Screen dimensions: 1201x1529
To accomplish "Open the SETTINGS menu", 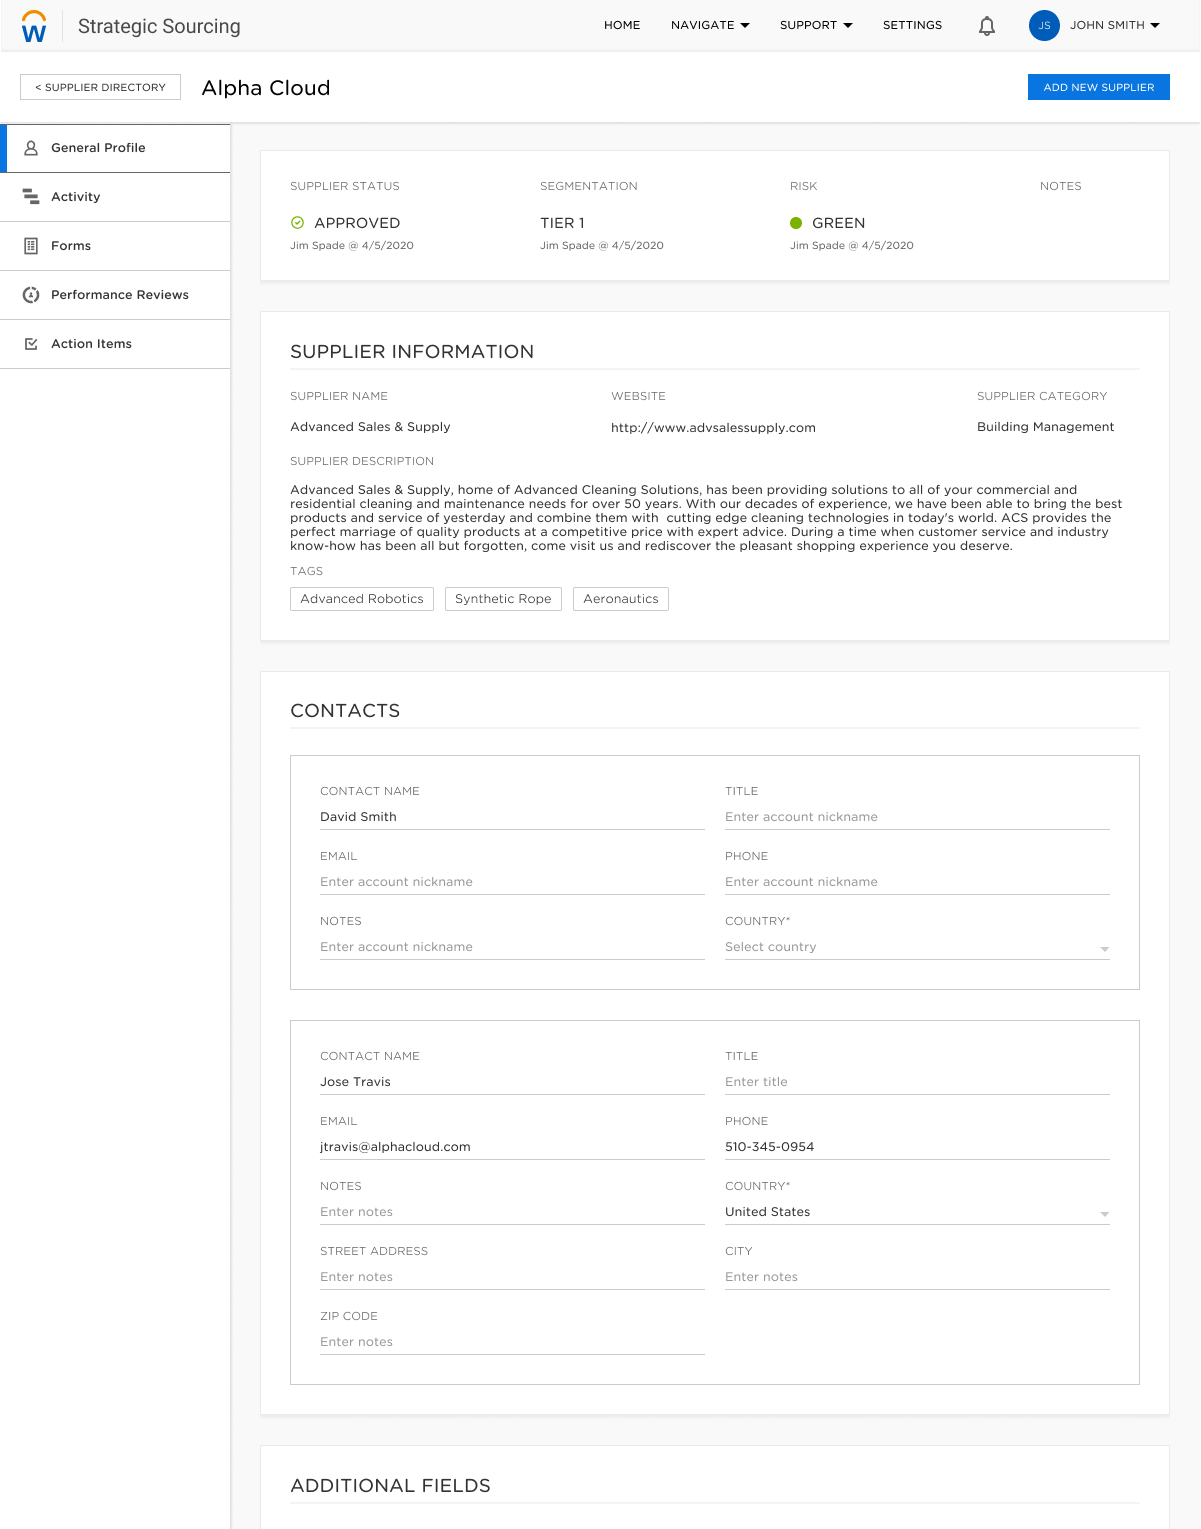I will coord(911,25).
